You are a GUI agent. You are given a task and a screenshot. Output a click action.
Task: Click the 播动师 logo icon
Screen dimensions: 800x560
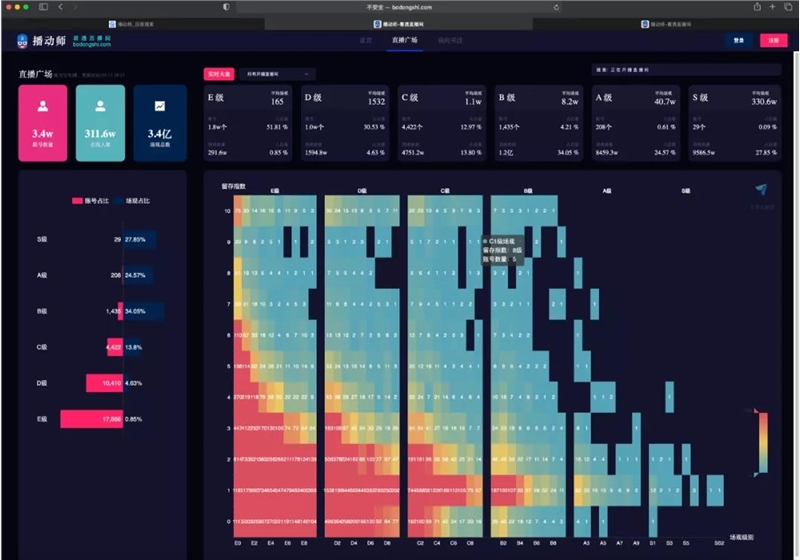pyautogui.click(x=24, y=41)
